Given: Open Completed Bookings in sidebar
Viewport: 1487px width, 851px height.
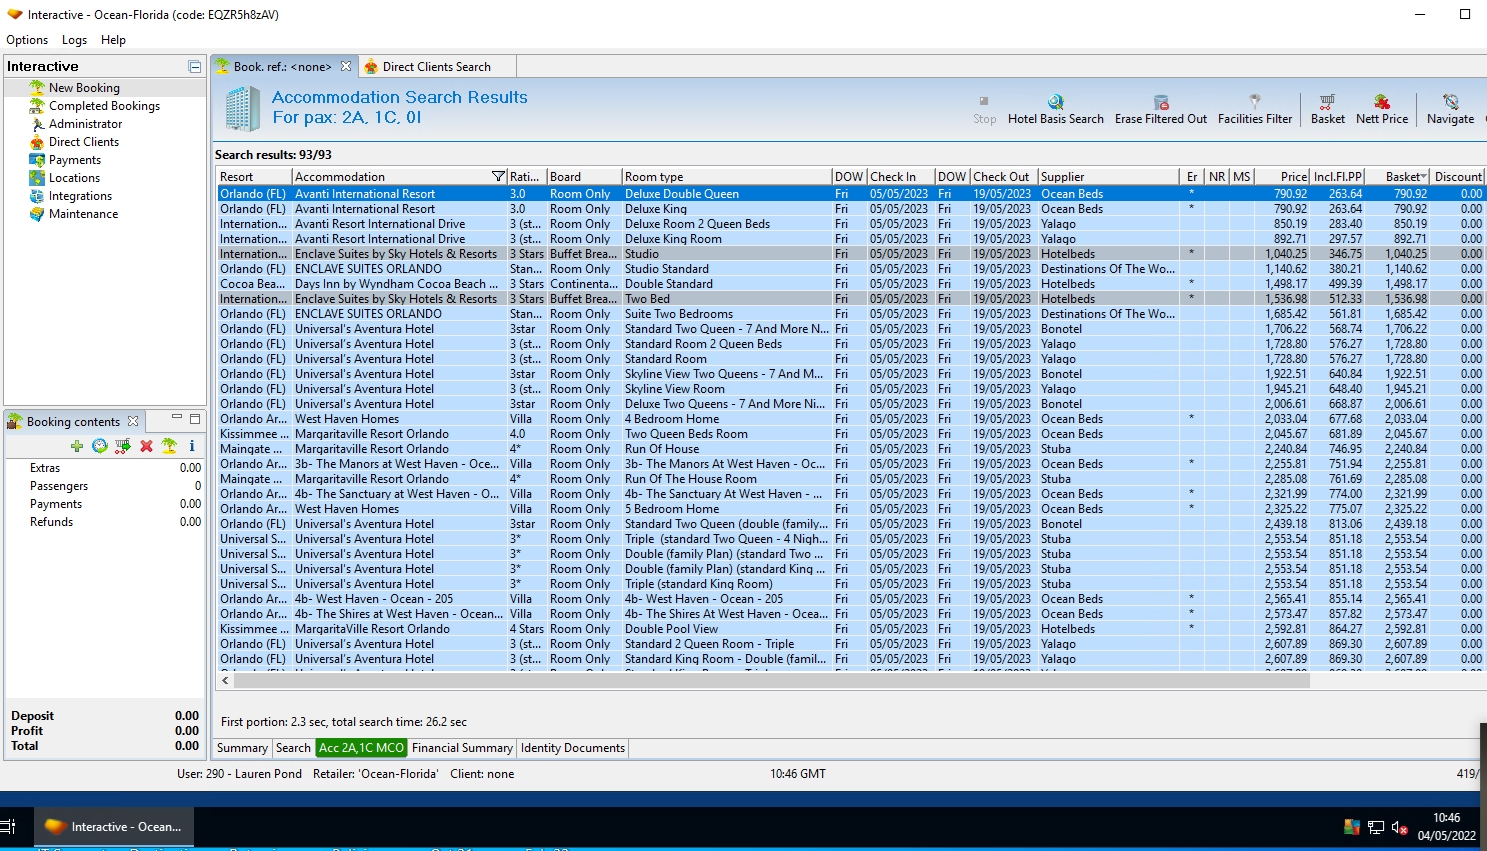Looking at the screenshot, I should click(104, 106).
